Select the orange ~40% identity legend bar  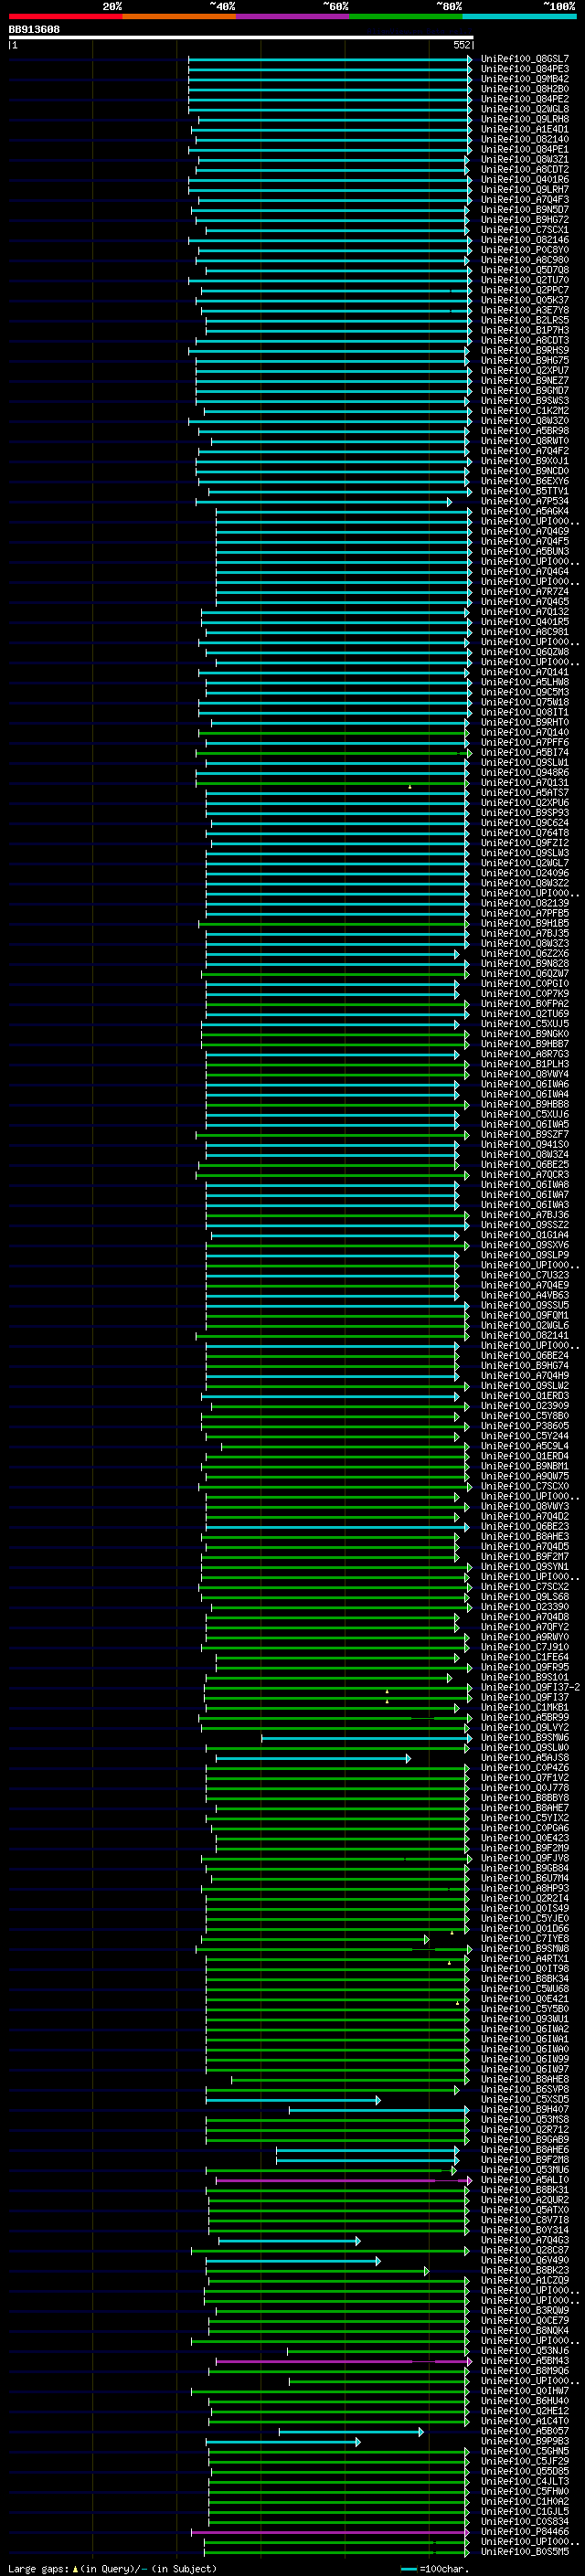[x=179, y=16]
